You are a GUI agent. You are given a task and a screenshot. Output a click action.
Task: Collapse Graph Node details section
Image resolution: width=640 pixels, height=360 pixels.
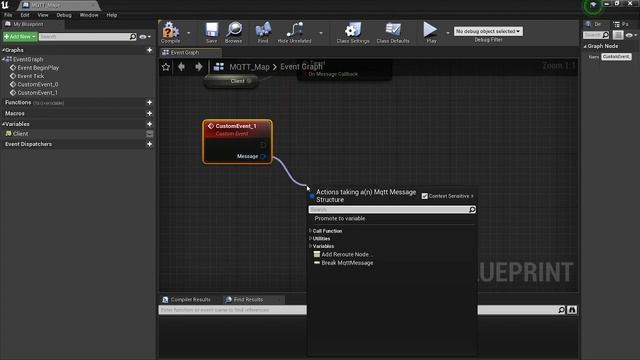pos(585,46)
